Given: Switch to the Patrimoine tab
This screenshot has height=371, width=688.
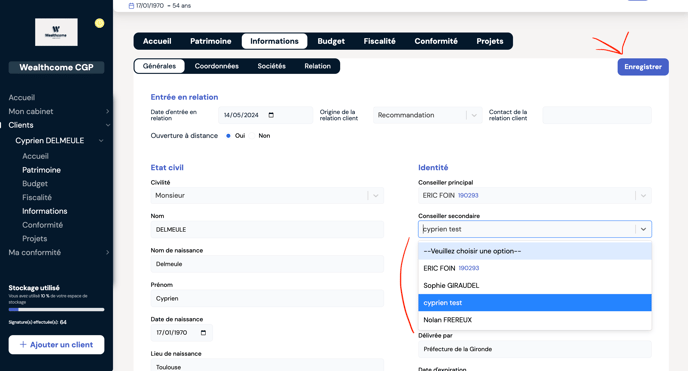Looking at the screenshot, I should (211, 41).
